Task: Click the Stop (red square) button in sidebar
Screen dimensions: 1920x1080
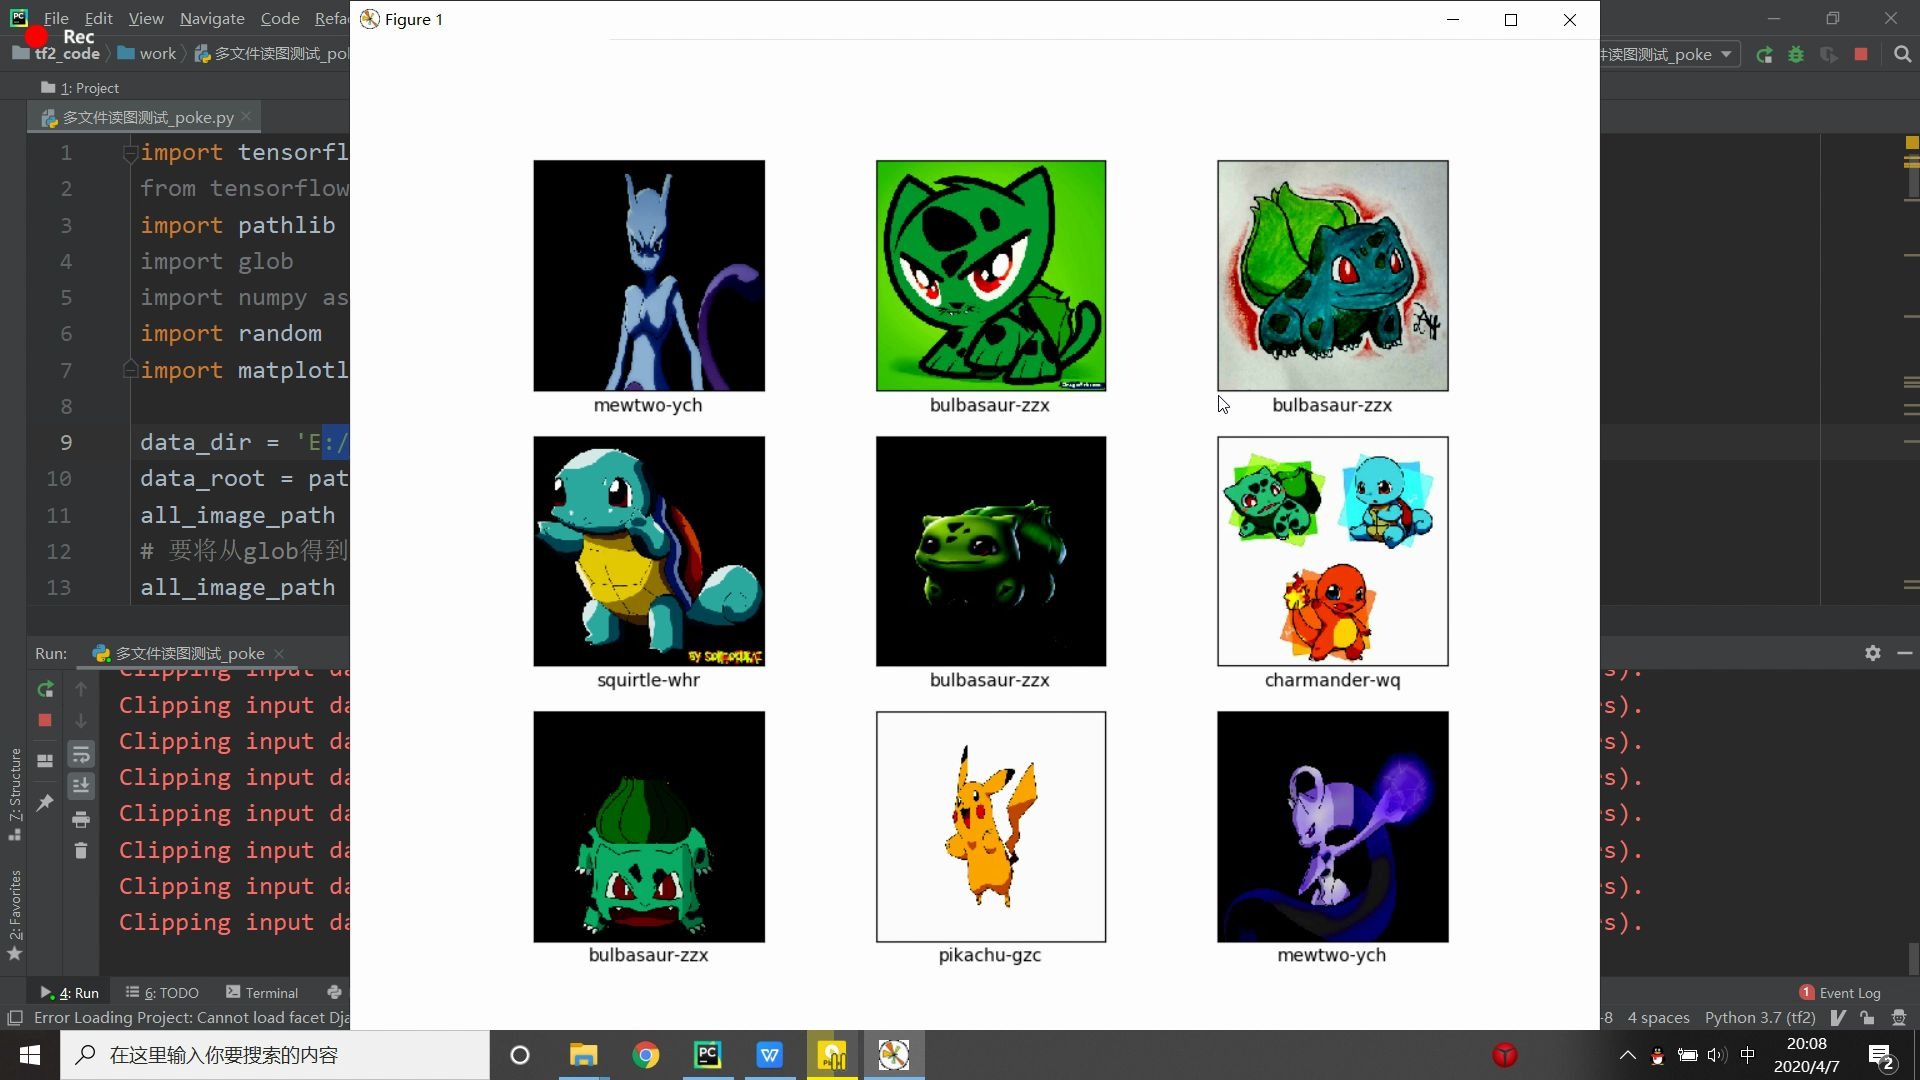Action: (x=45, y=721)
